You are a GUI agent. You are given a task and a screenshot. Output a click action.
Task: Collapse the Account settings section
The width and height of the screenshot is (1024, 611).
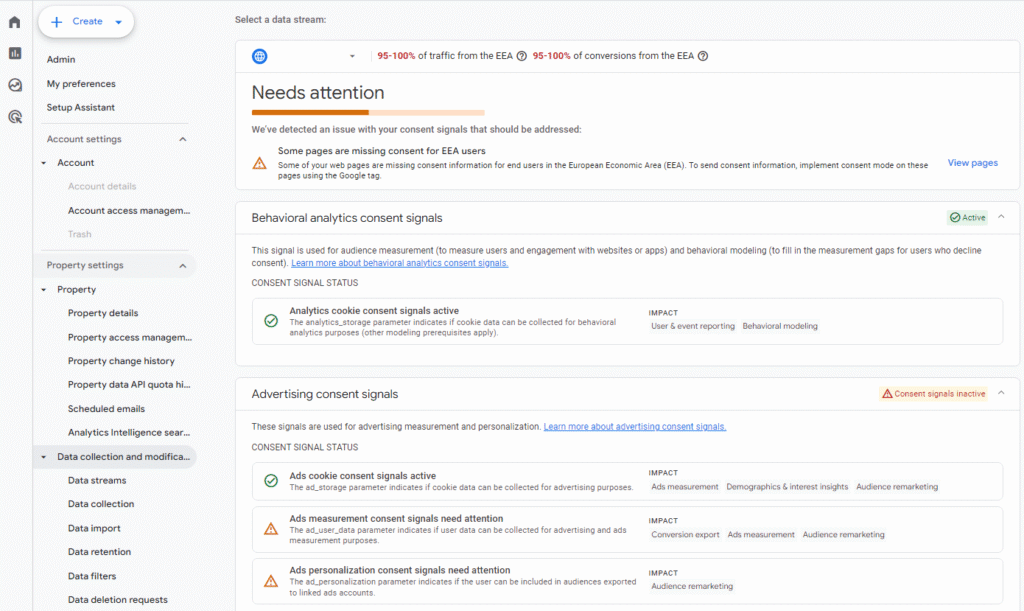coord(182,138)
